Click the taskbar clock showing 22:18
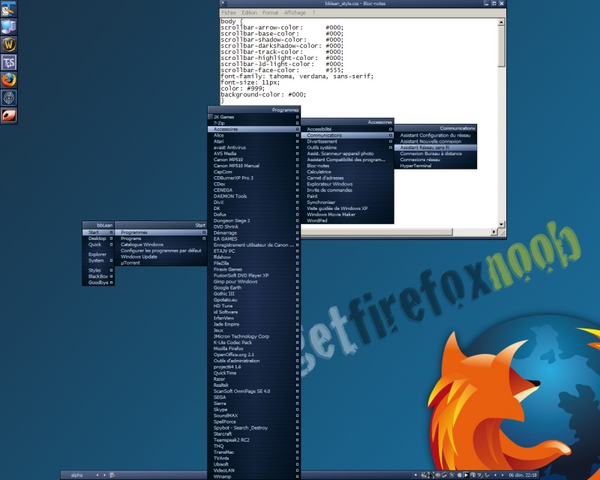Viewport: 600px width, 480px height. click(x=523, y=475)
